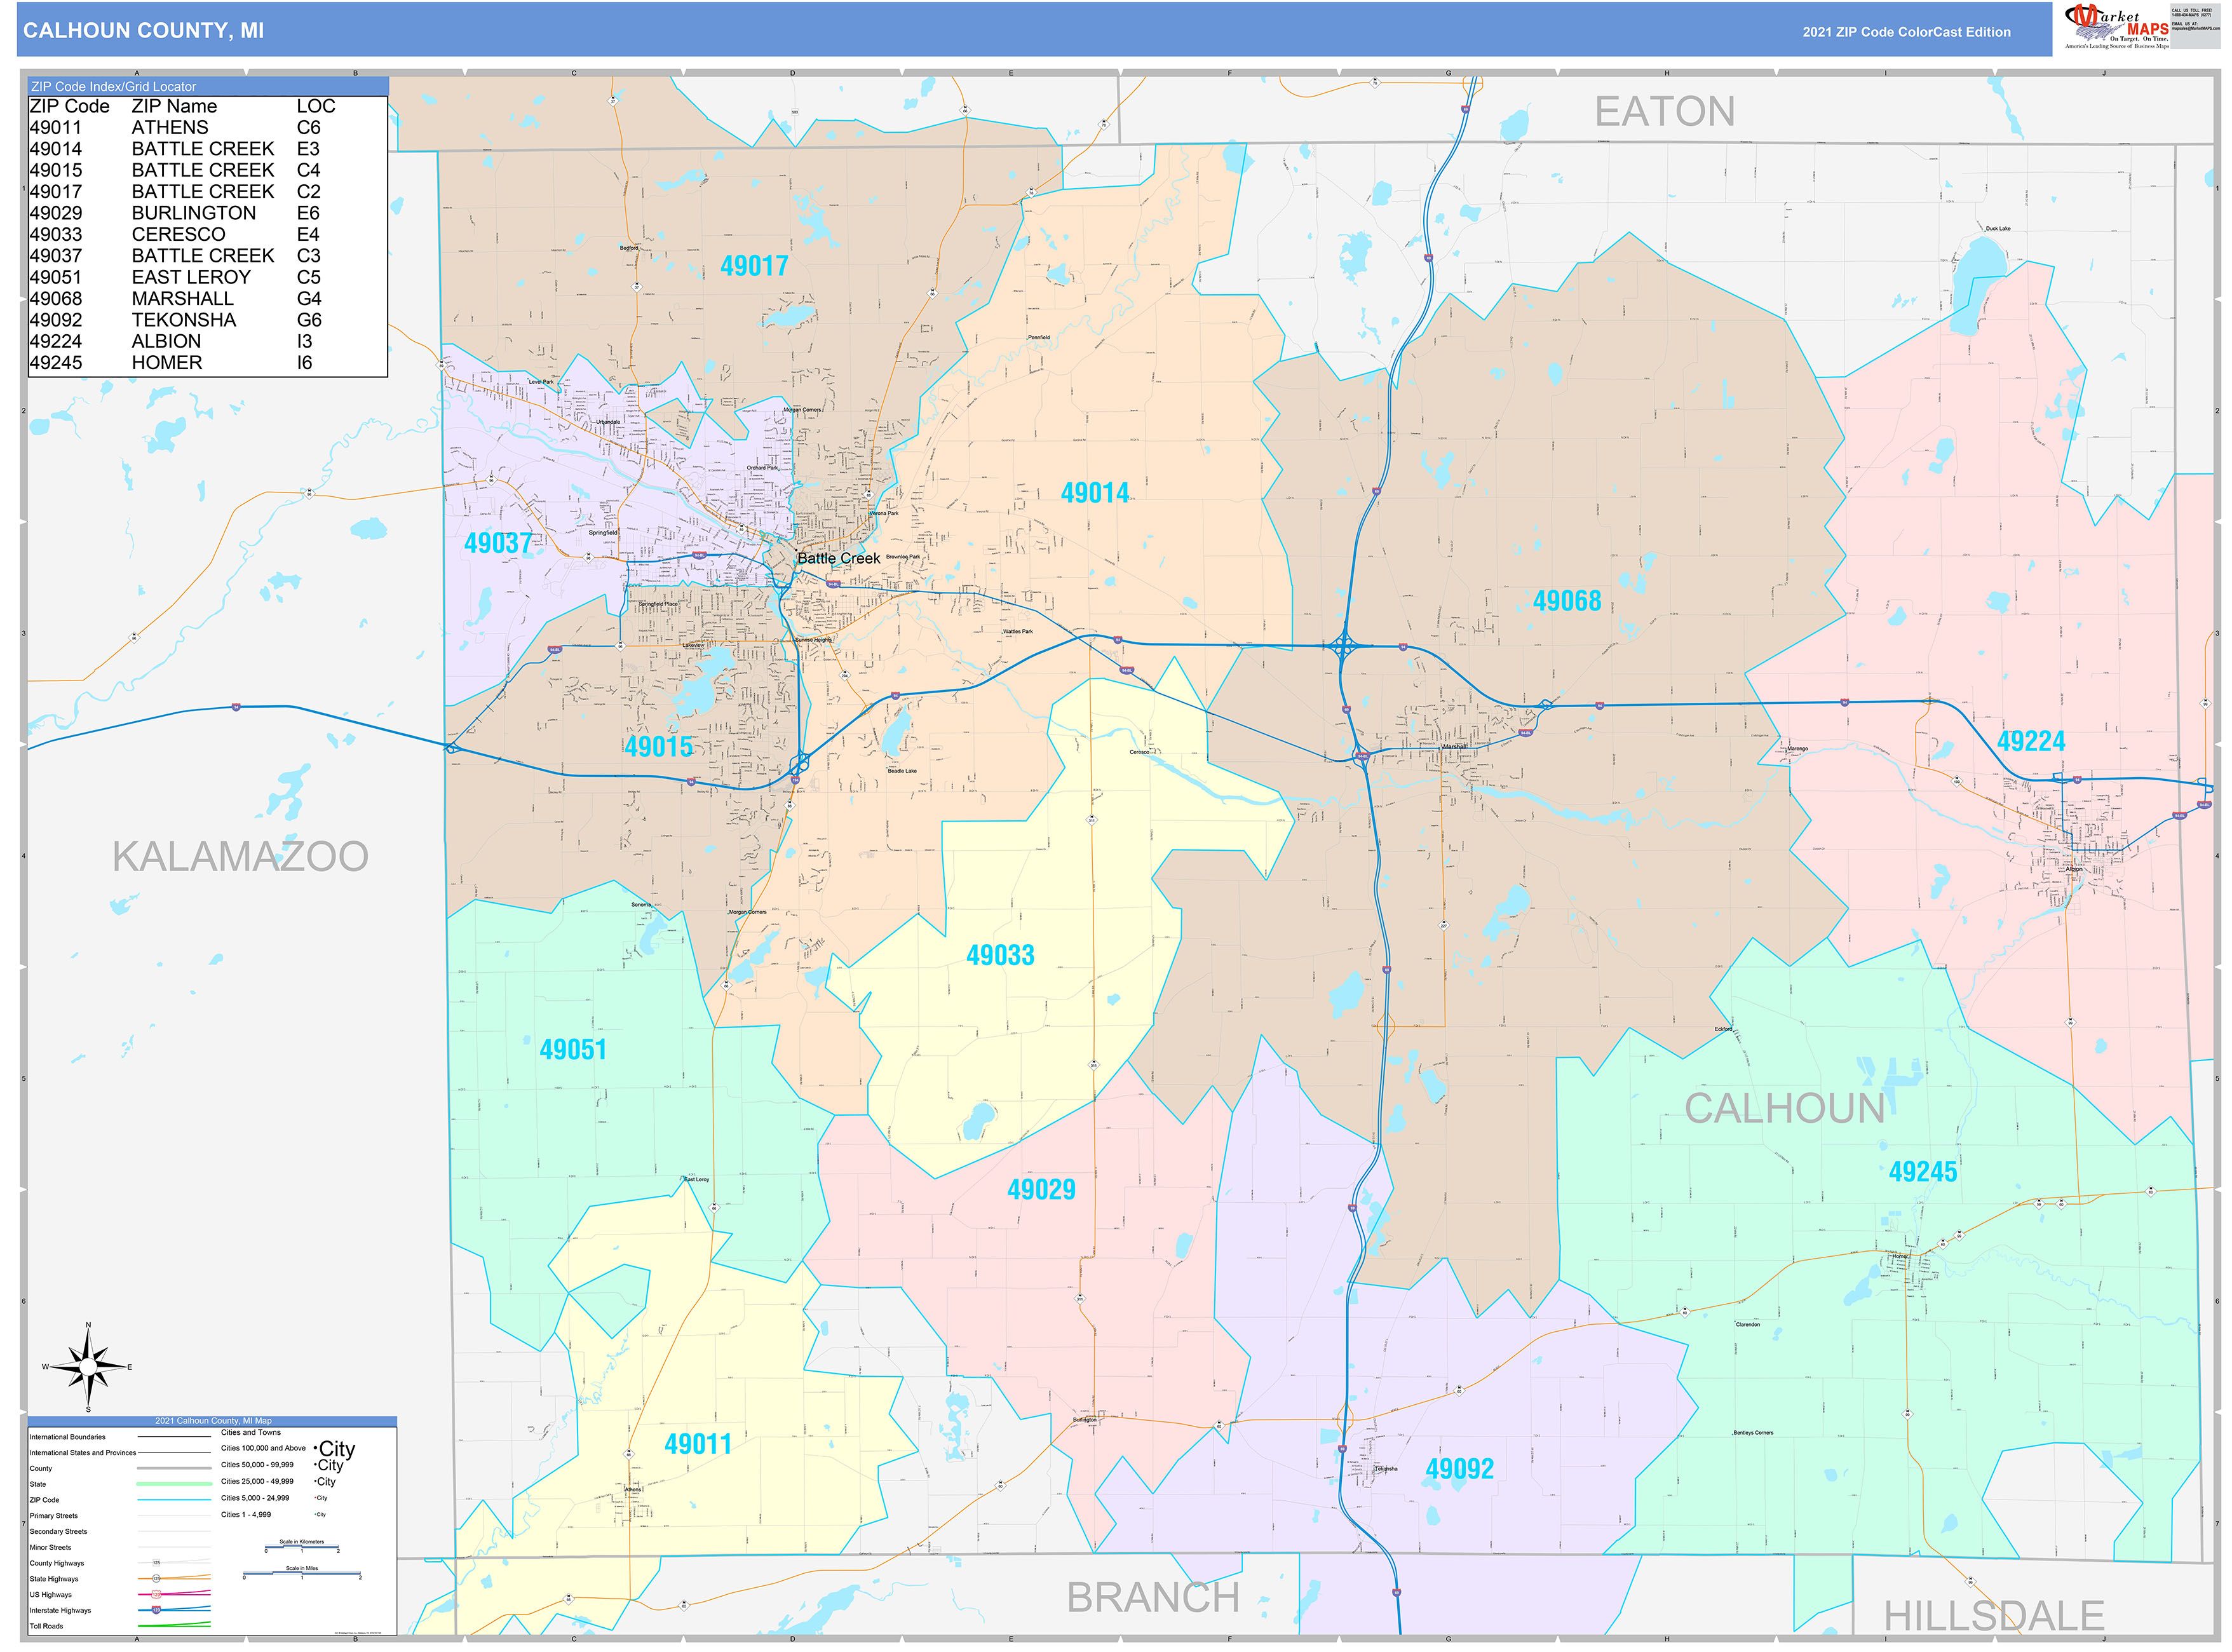2232x1652 pixels.
Task: Click the 'Scale in Miles' bar
Action: coord(302,1573)
